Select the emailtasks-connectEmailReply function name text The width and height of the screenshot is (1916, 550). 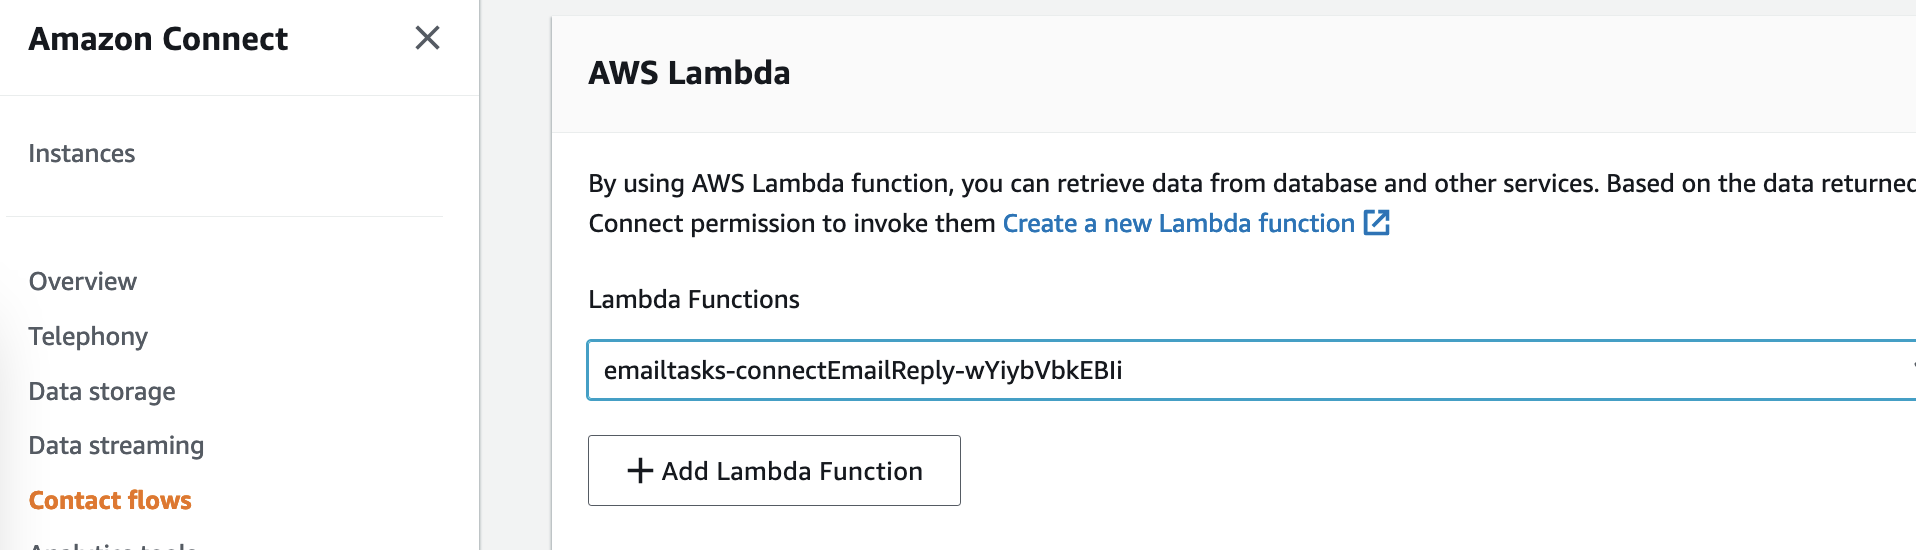click(x=863, y=370)
